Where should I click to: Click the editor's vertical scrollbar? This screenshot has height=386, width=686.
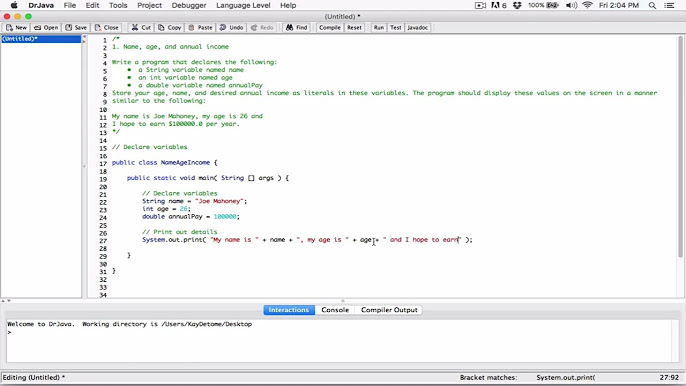[x=680, y=147]
